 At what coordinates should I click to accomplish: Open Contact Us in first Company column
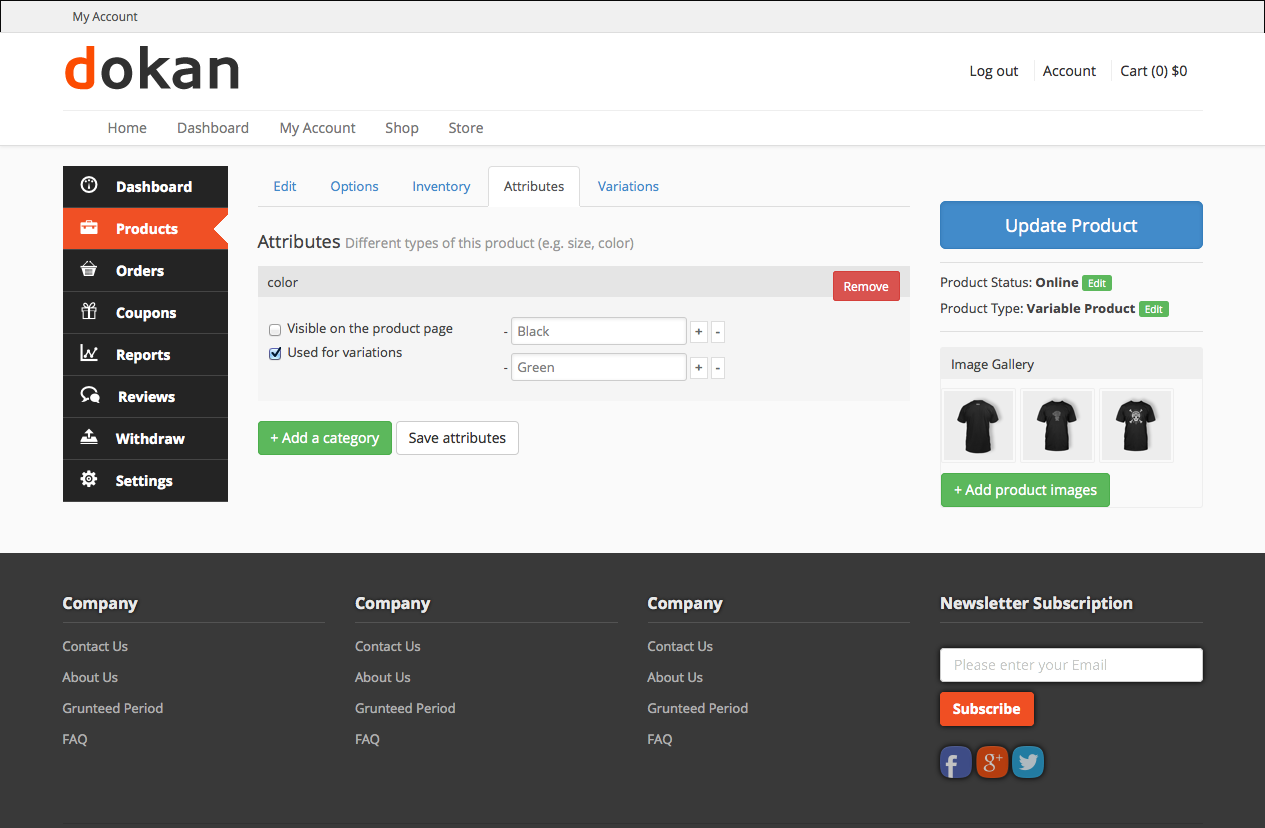(95, 646)
